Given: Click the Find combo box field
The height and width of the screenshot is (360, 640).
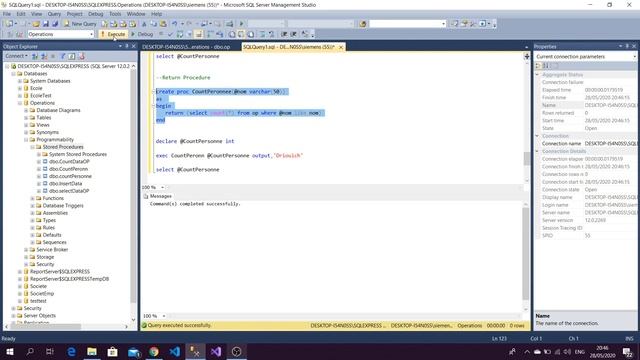Looking at the screenshot, I should (x=407, y=24).
